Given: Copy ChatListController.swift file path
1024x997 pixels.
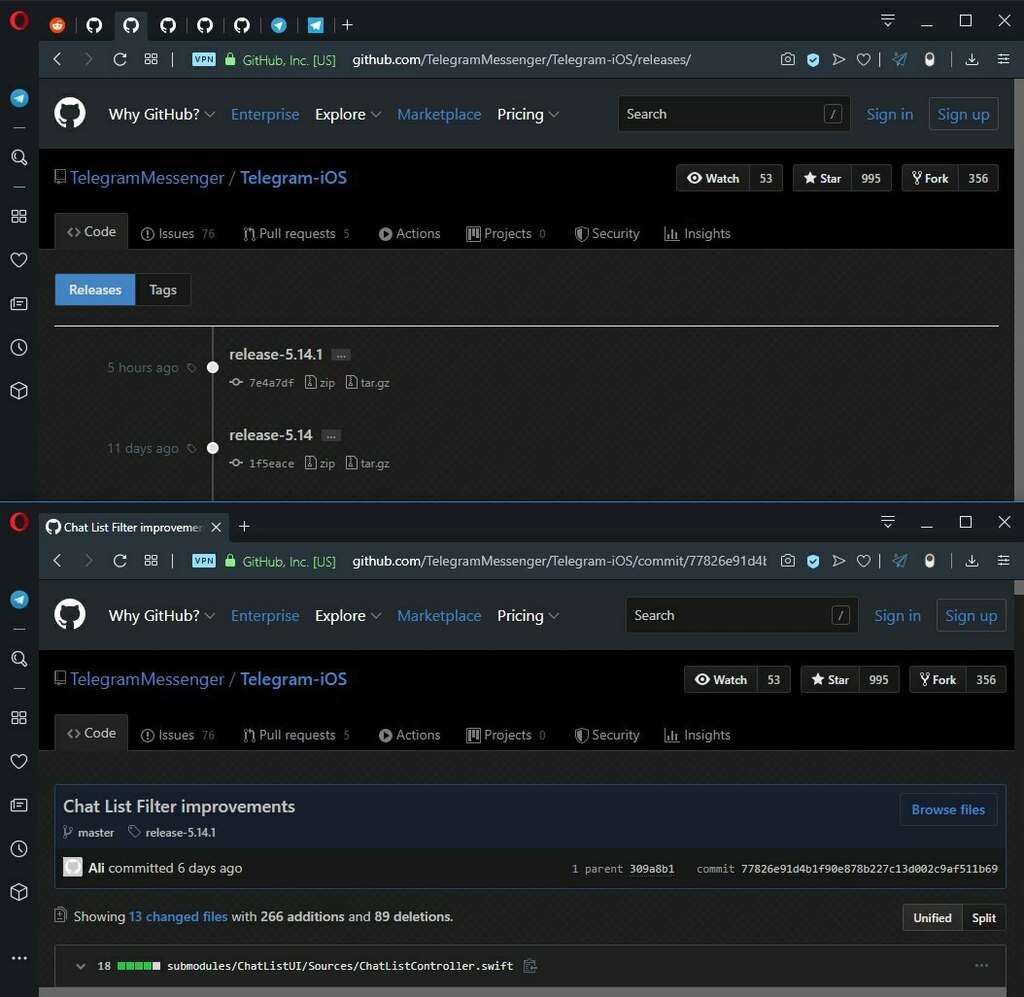Looking at the screenshot, I should pos(530,966).
